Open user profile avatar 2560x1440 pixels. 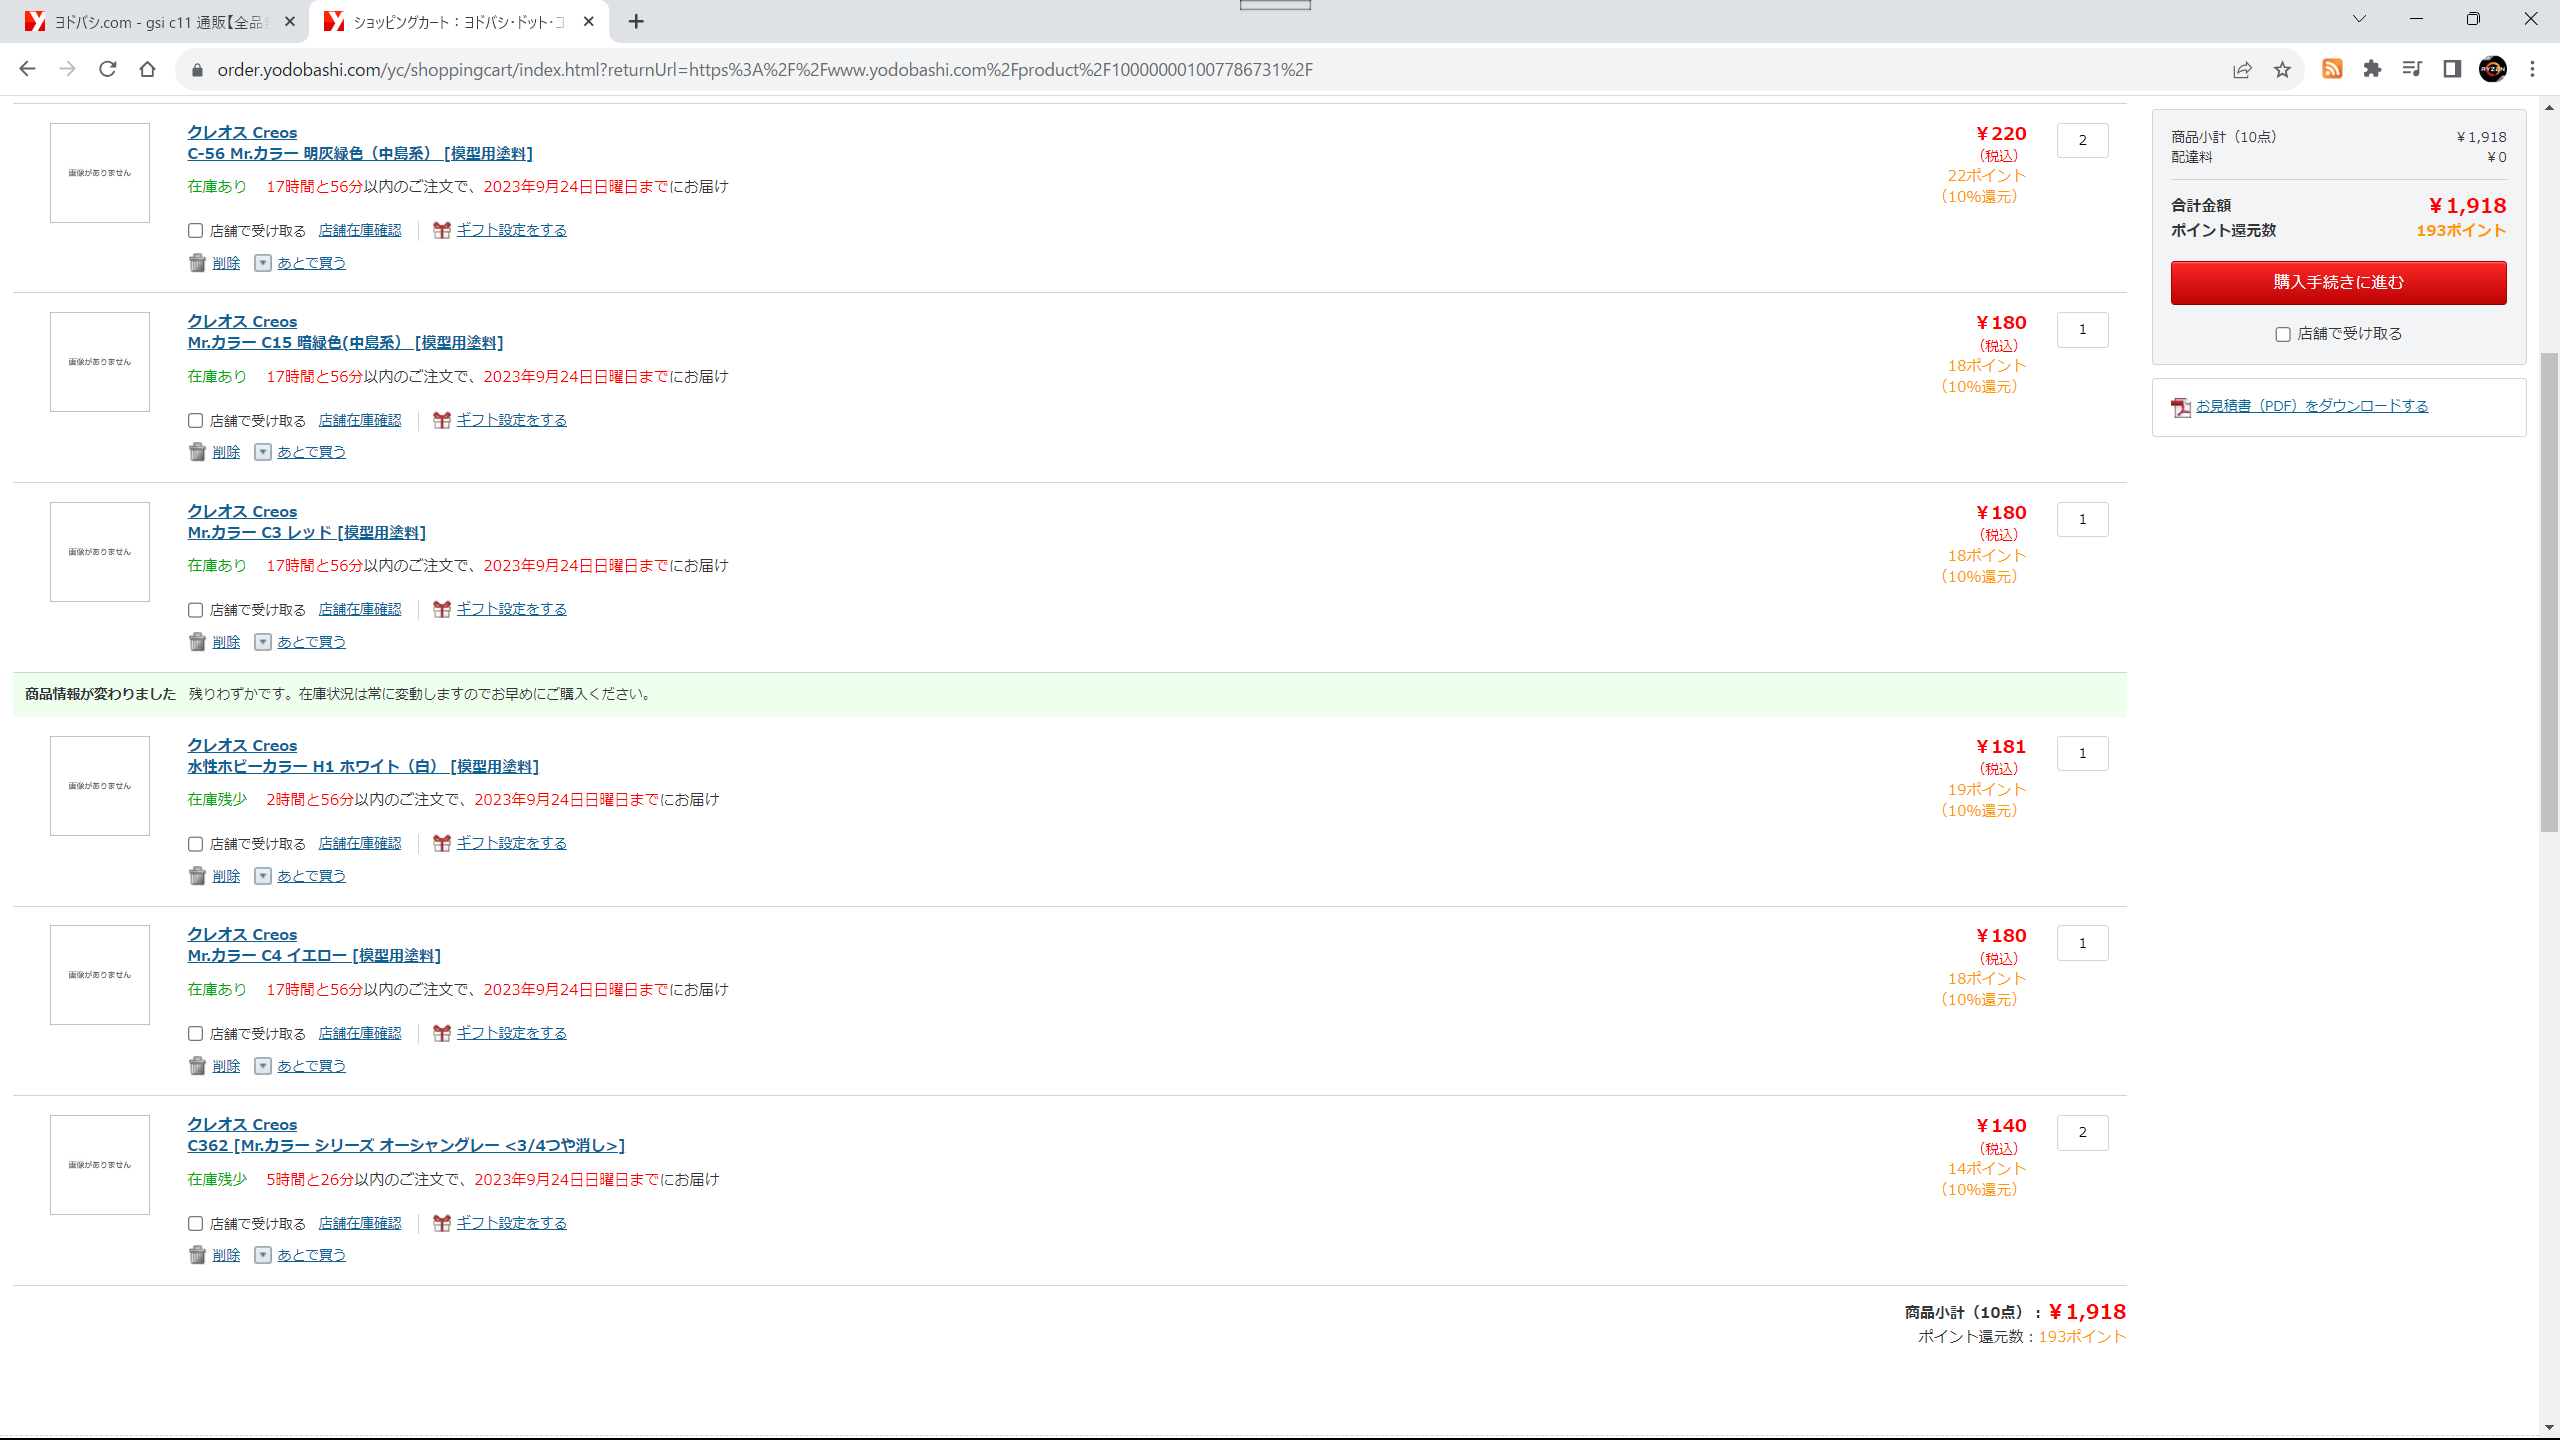tap(2493, 69)
